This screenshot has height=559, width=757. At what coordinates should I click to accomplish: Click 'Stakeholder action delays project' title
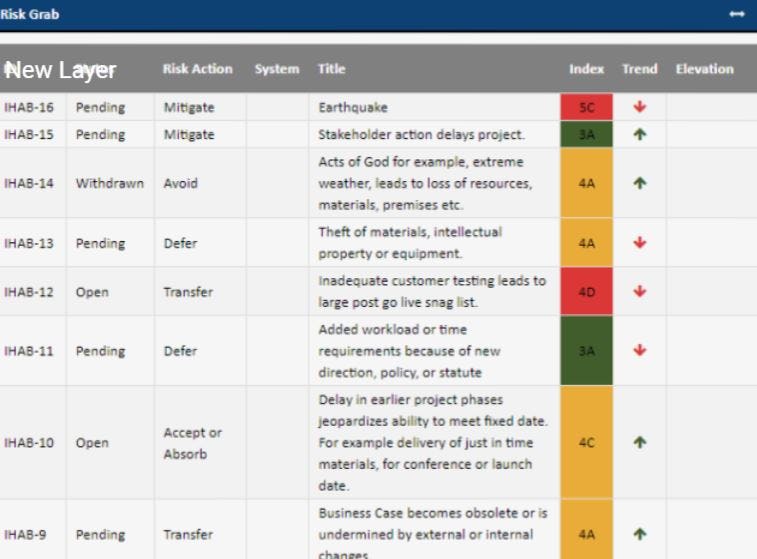(421, 135)
